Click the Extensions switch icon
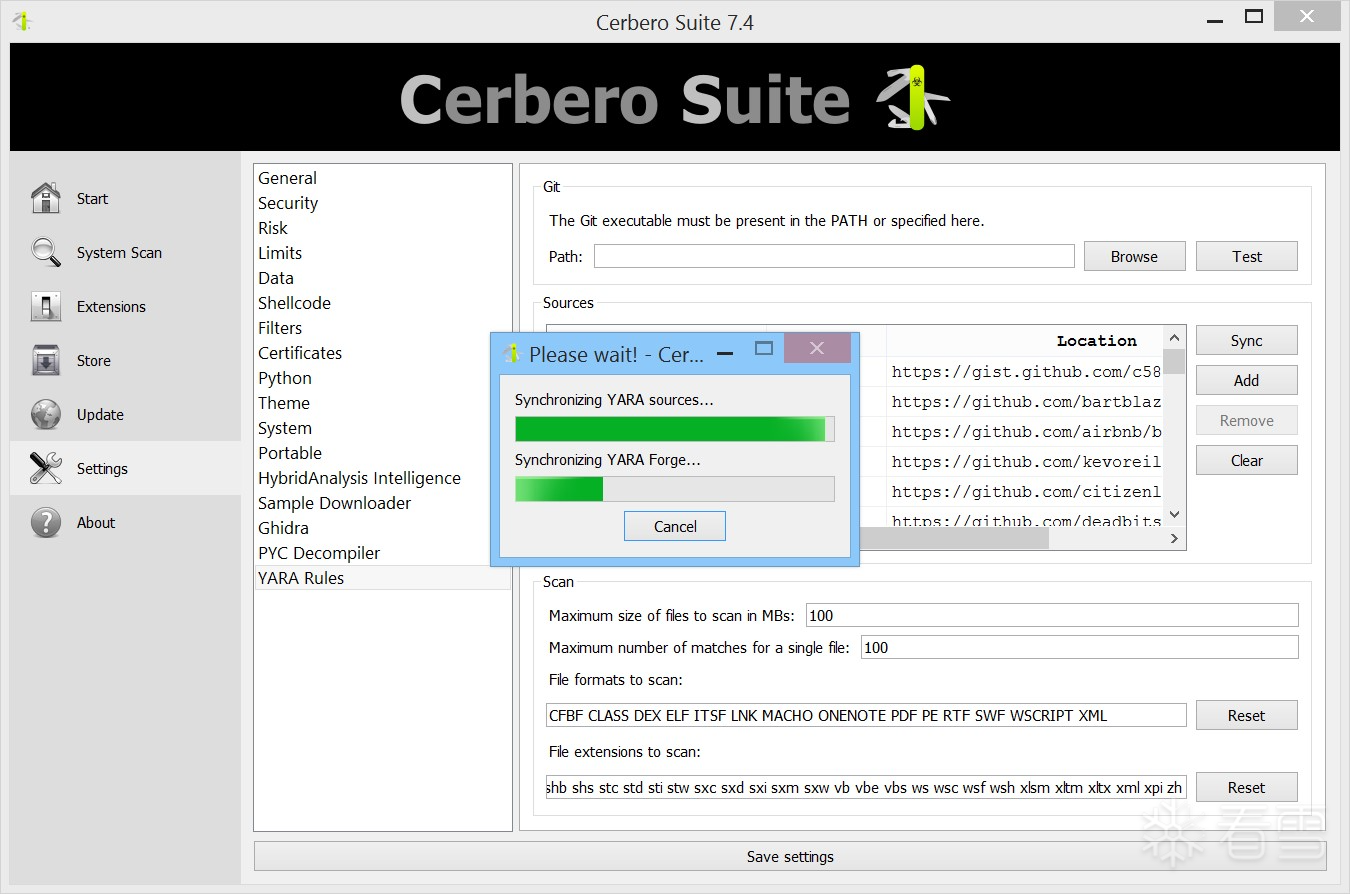1350x894 pixels. pyautogui.click(x=46, y=306)
